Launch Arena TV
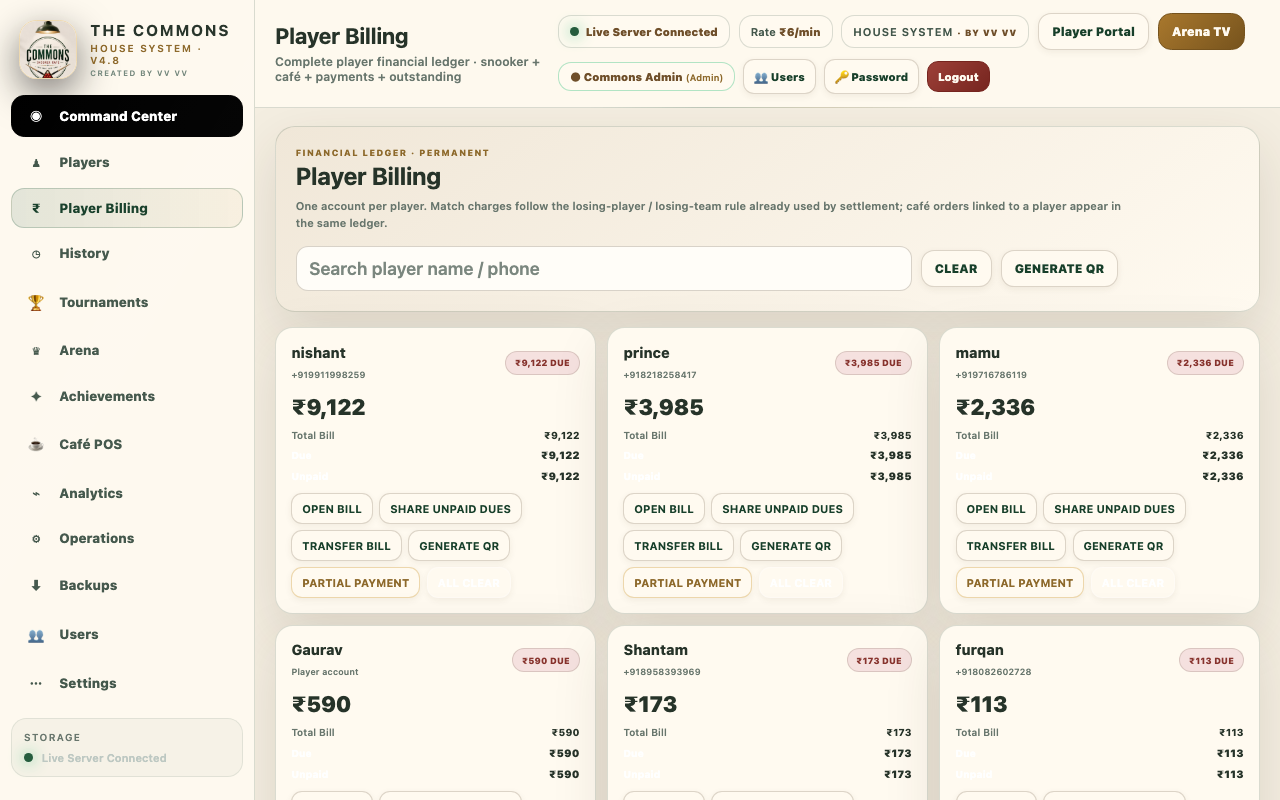This screenshot has width=1280, height=800. click(x=1201, y=32)
